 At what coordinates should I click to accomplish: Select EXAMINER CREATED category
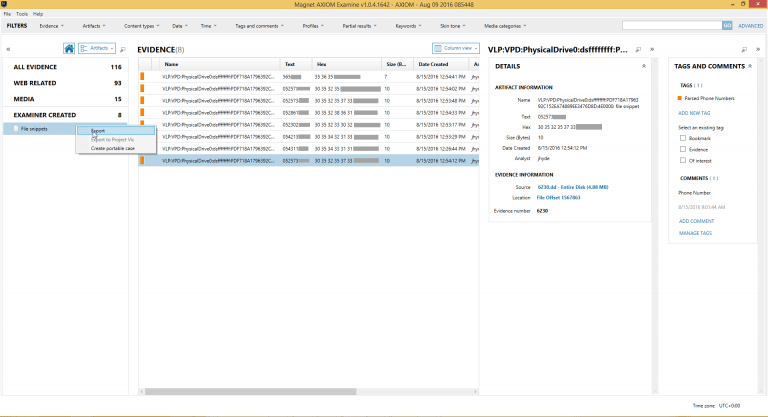(x=66, y=115)
